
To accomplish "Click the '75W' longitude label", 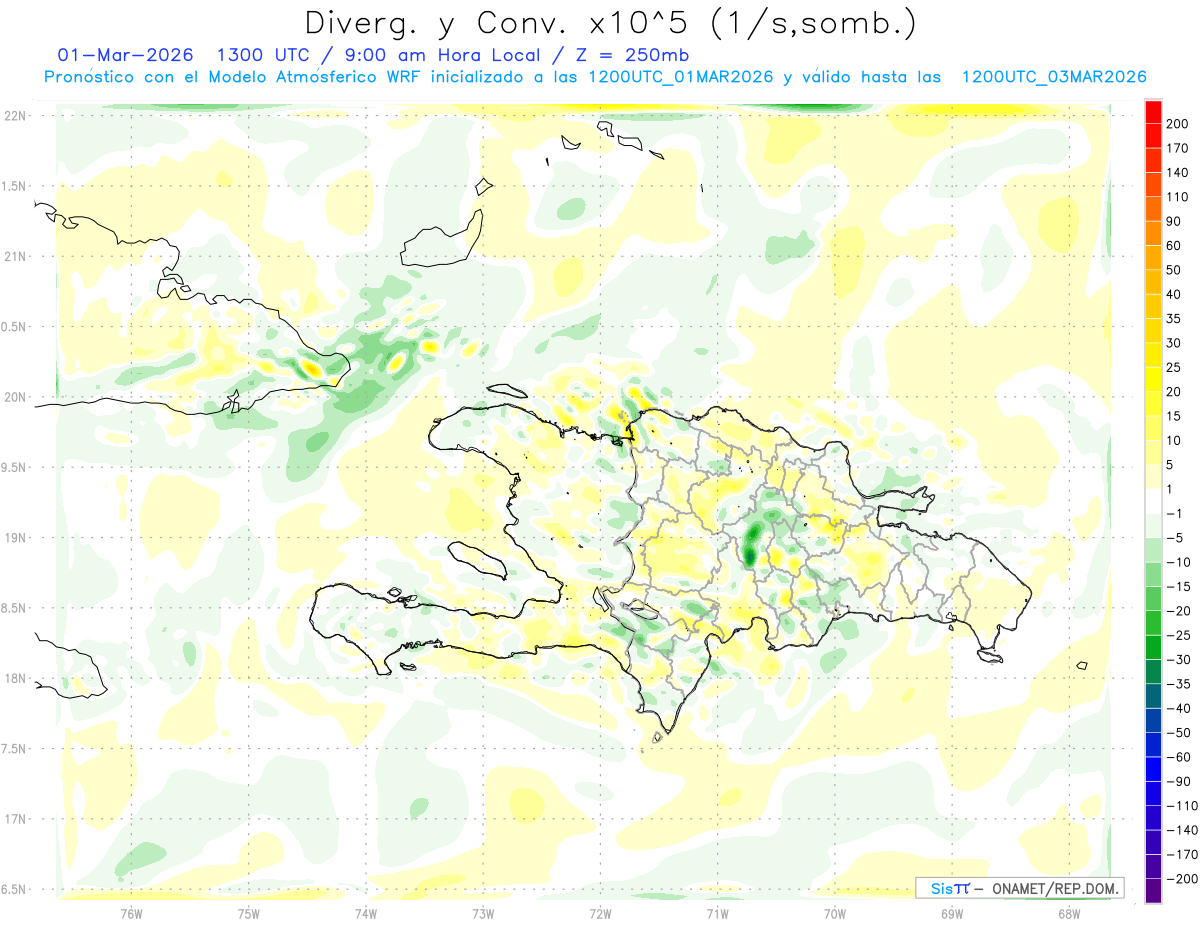I will pyautogui.click(x=249, y=913).
